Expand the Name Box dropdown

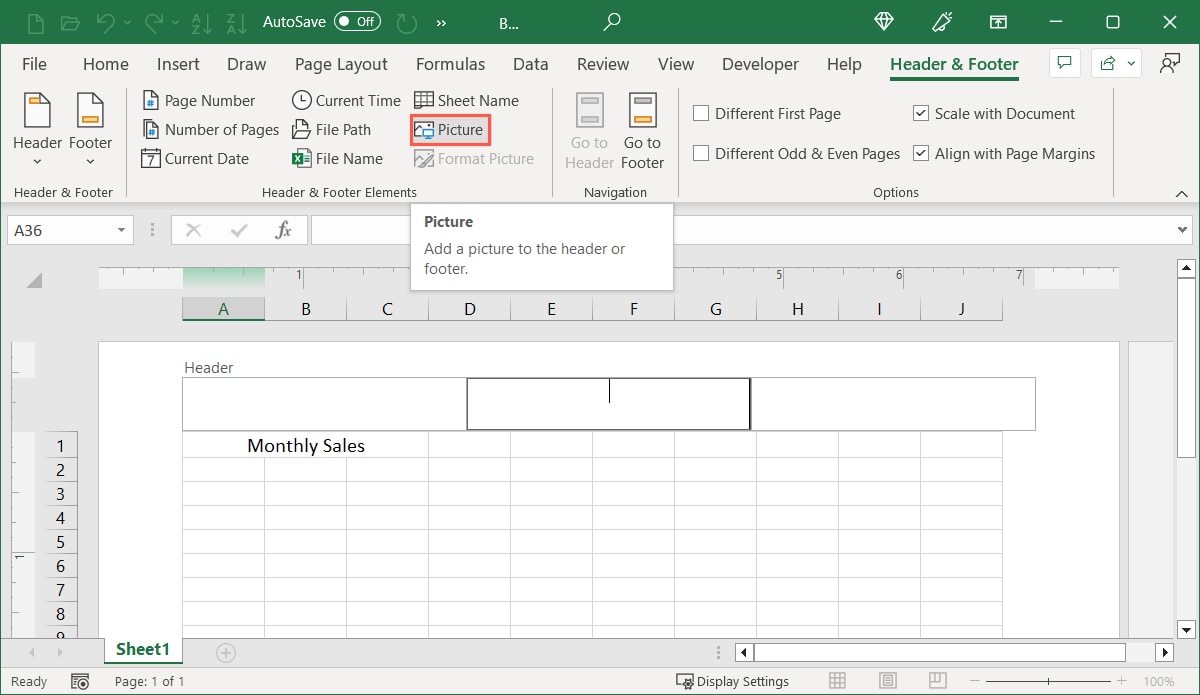[x=121, y=231]
